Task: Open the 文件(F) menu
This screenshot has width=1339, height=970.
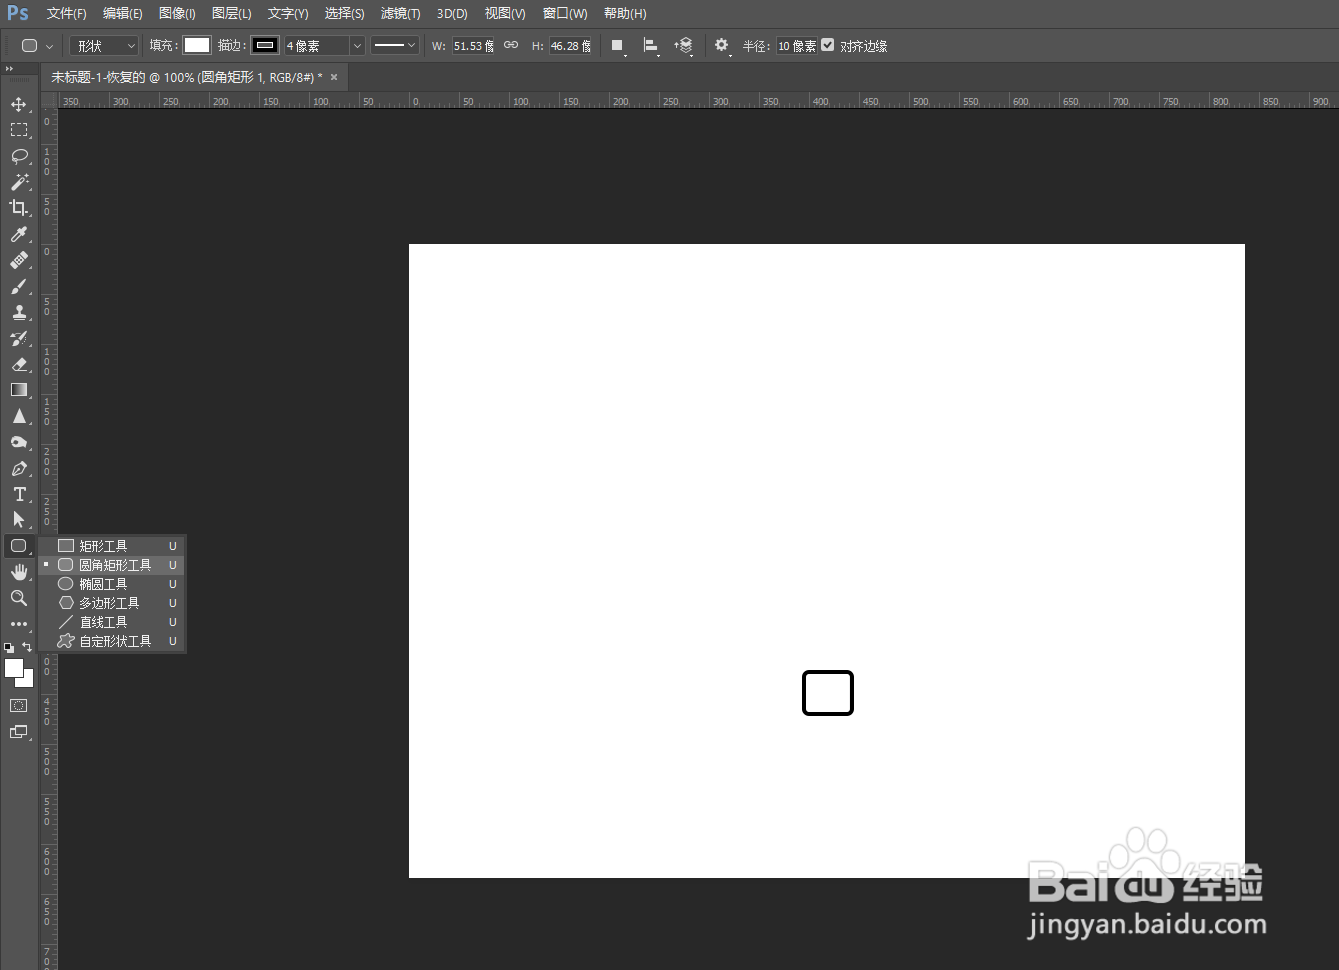Action: pos(66,13)
